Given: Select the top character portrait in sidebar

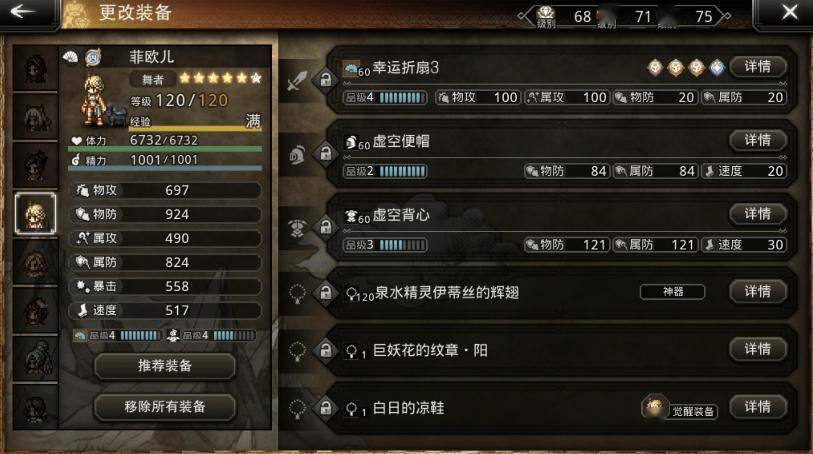Looking at the screenshot, I should point(35,69).
